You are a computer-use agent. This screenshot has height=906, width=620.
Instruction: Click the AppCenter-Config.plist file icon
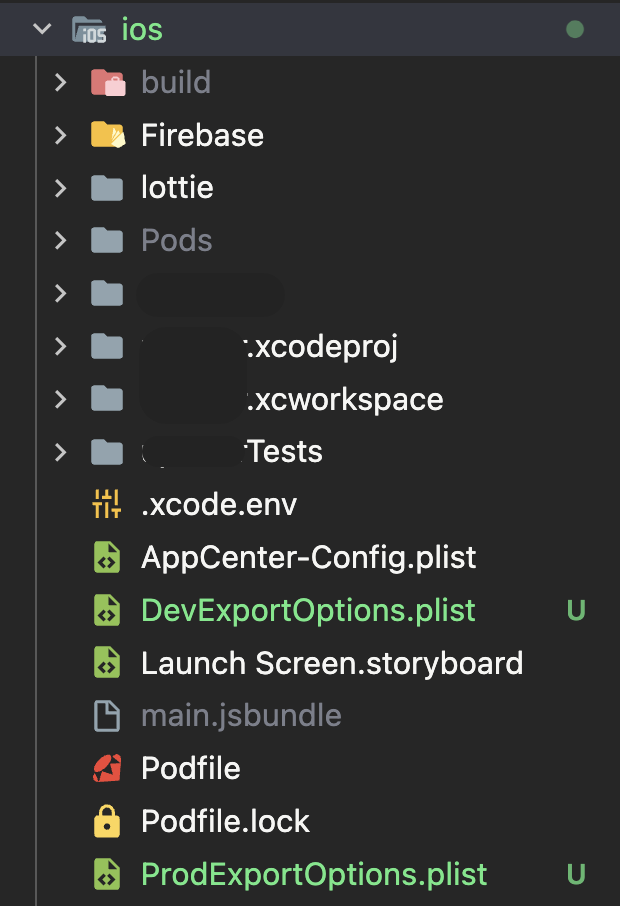point(106,557)
